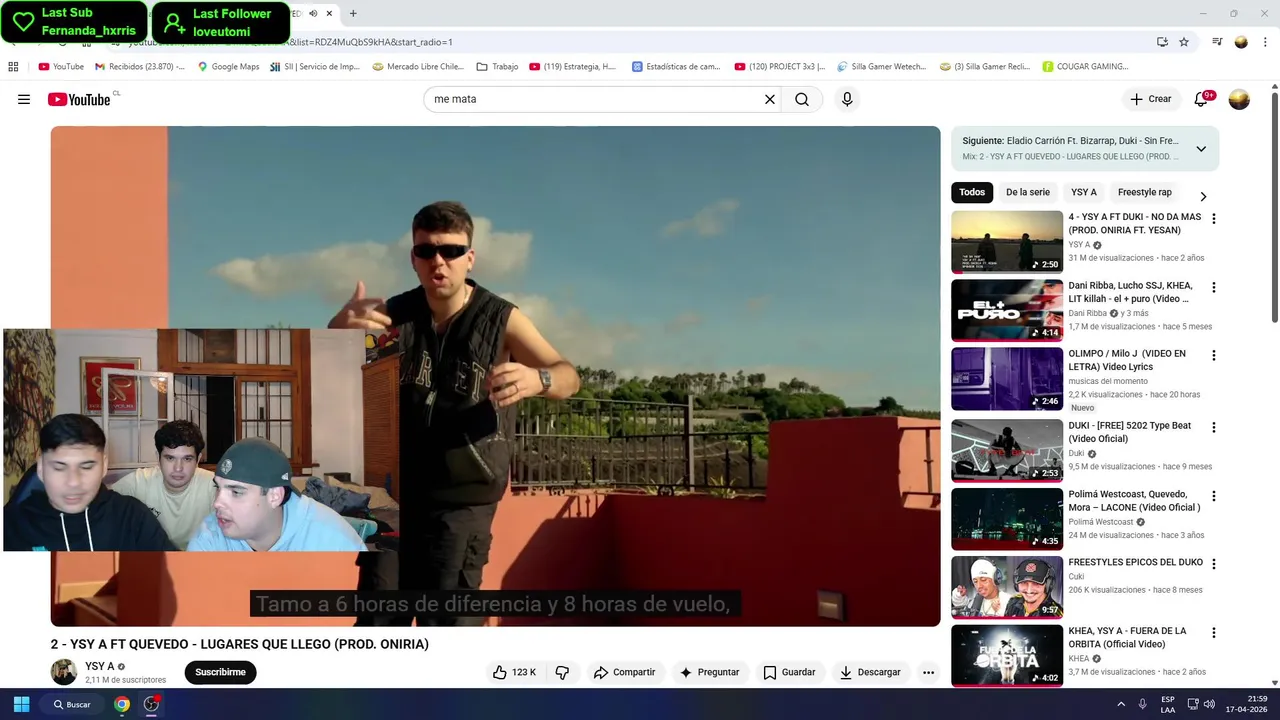
Task: Click the Preguntar button
Action: 709,672
